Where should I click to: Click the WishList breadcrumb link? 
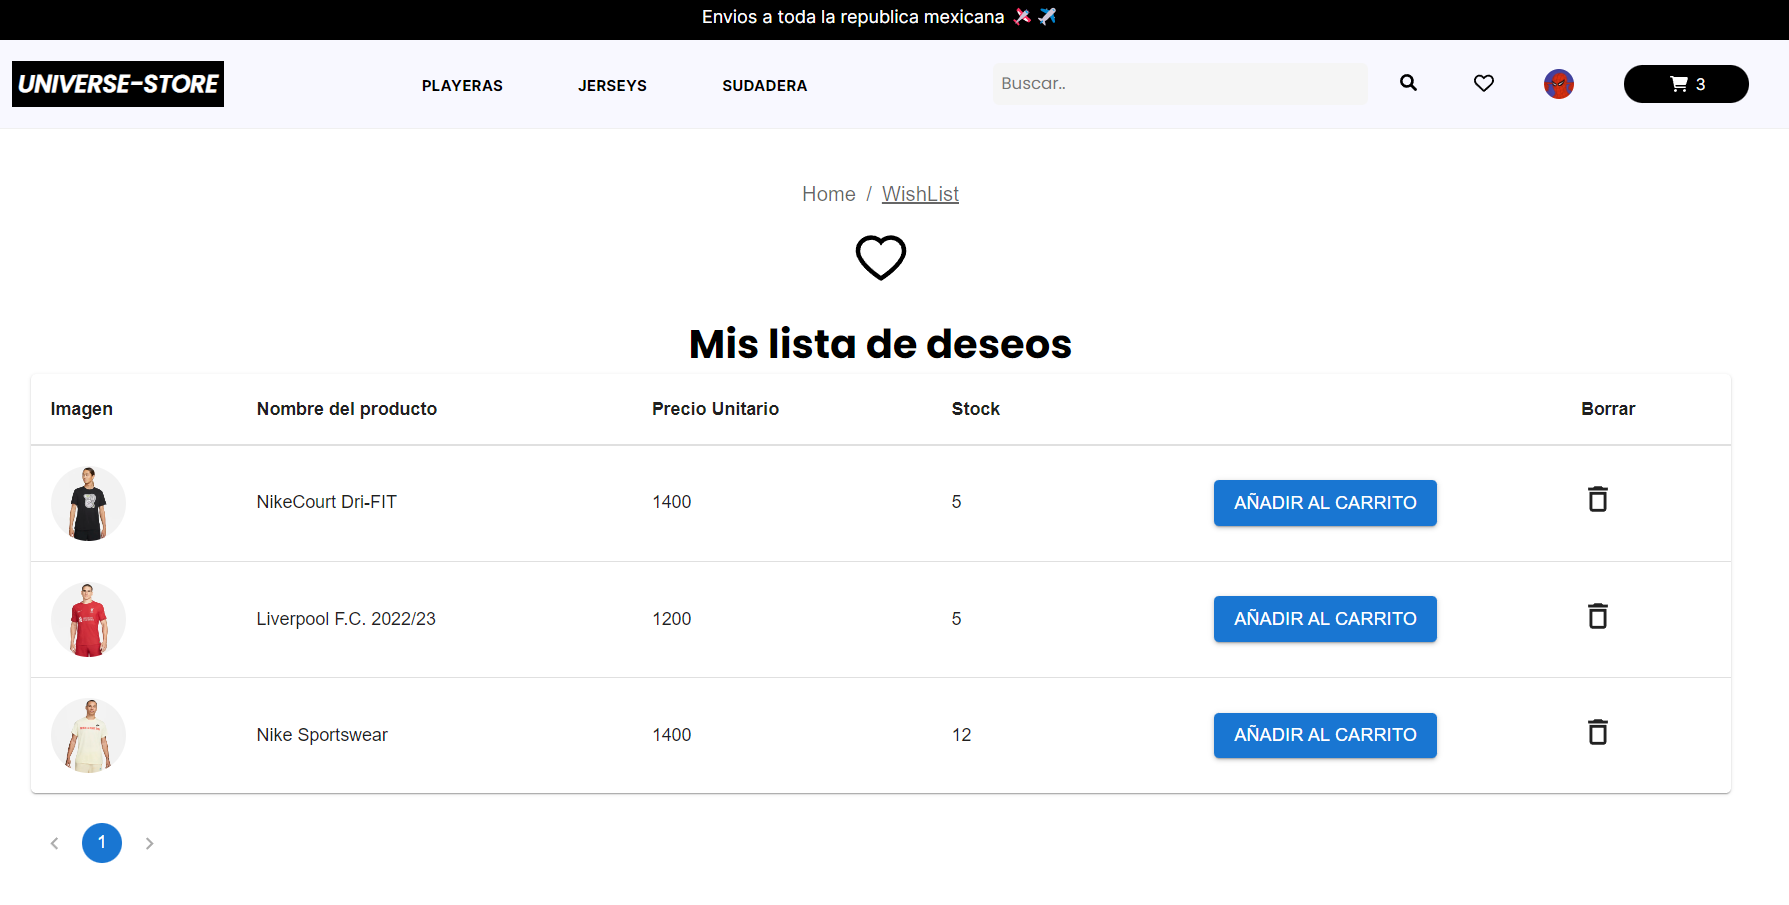click(920, 194)
